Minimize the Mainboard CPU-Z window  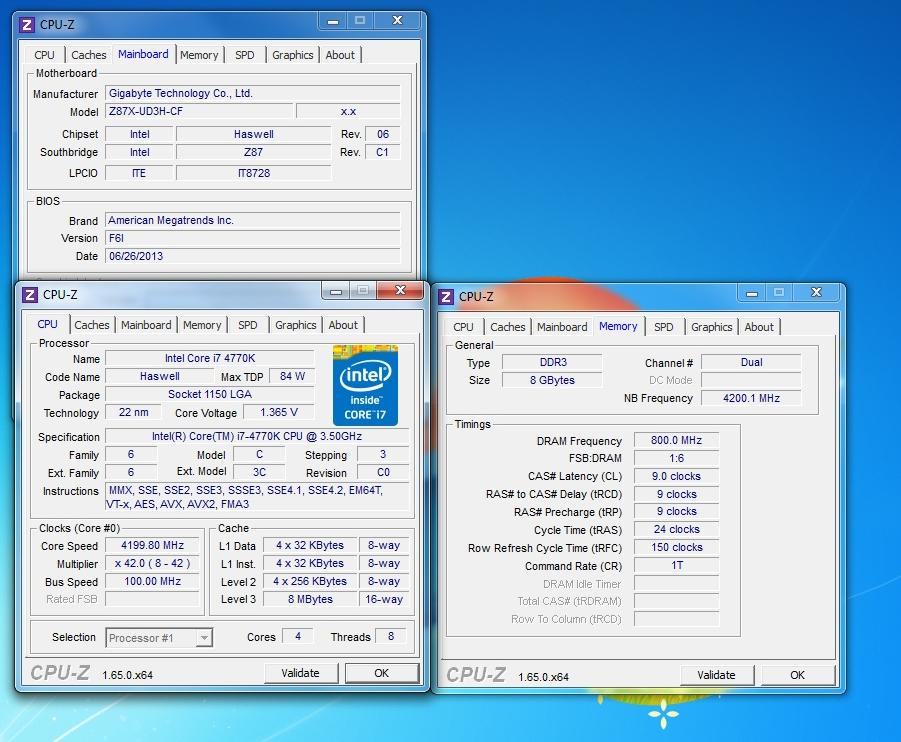coord(333,21)
